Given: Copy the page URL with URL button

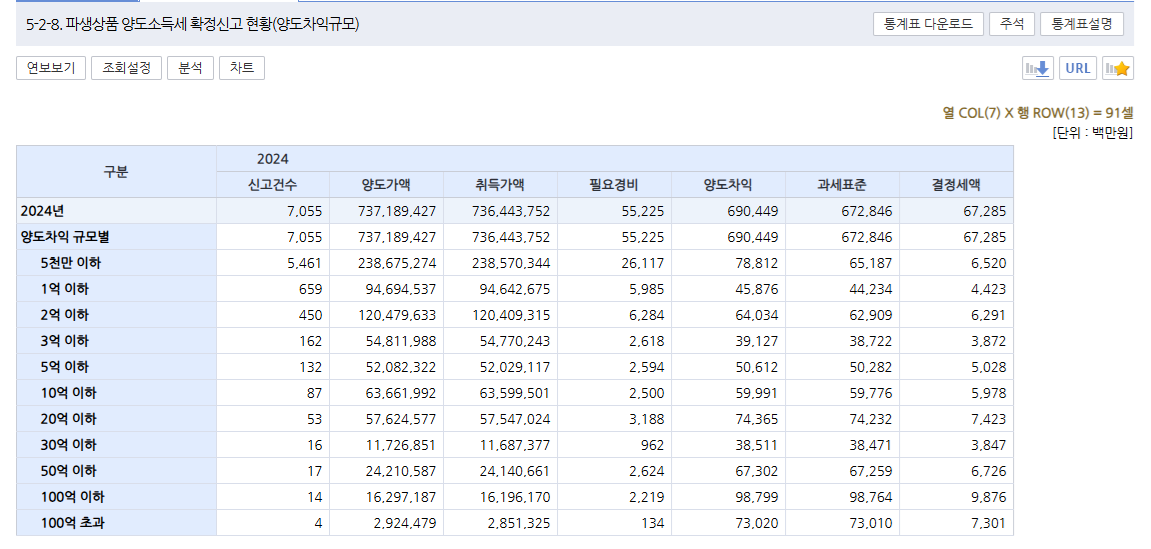Looking at the screenshot, I should coord(1078,68).
